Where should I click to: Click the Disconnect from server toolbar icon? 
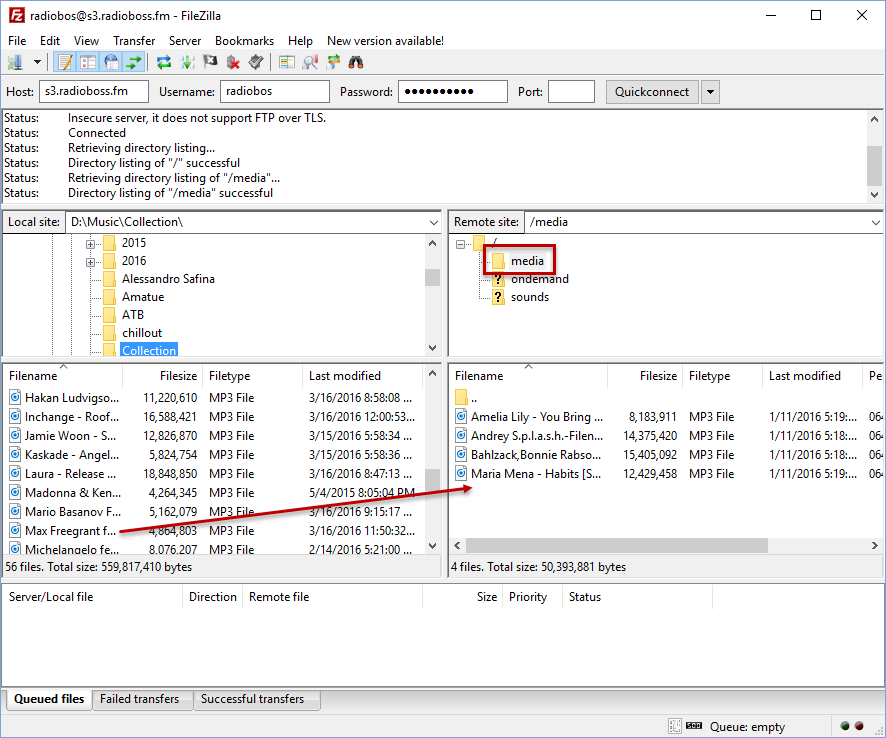233,62
